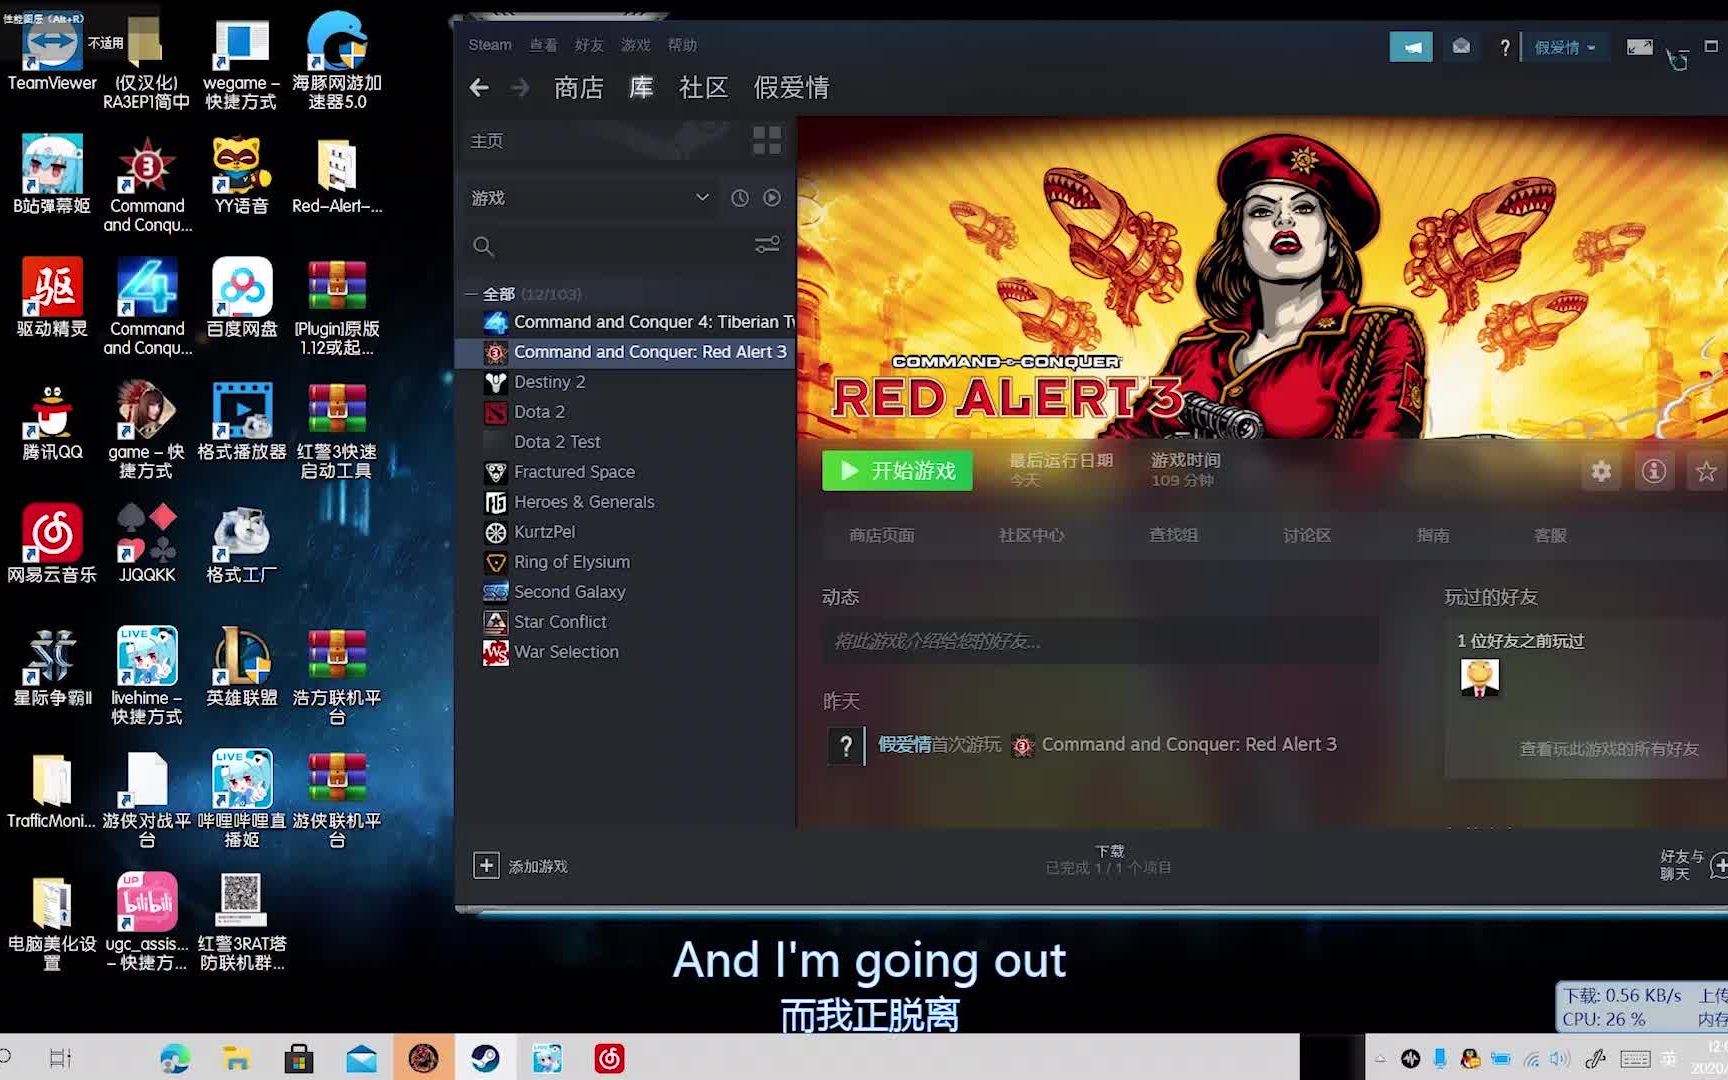Select Dota 2 in the library list
Viewport: 1728px width, 1080px height.
[625, 412]
